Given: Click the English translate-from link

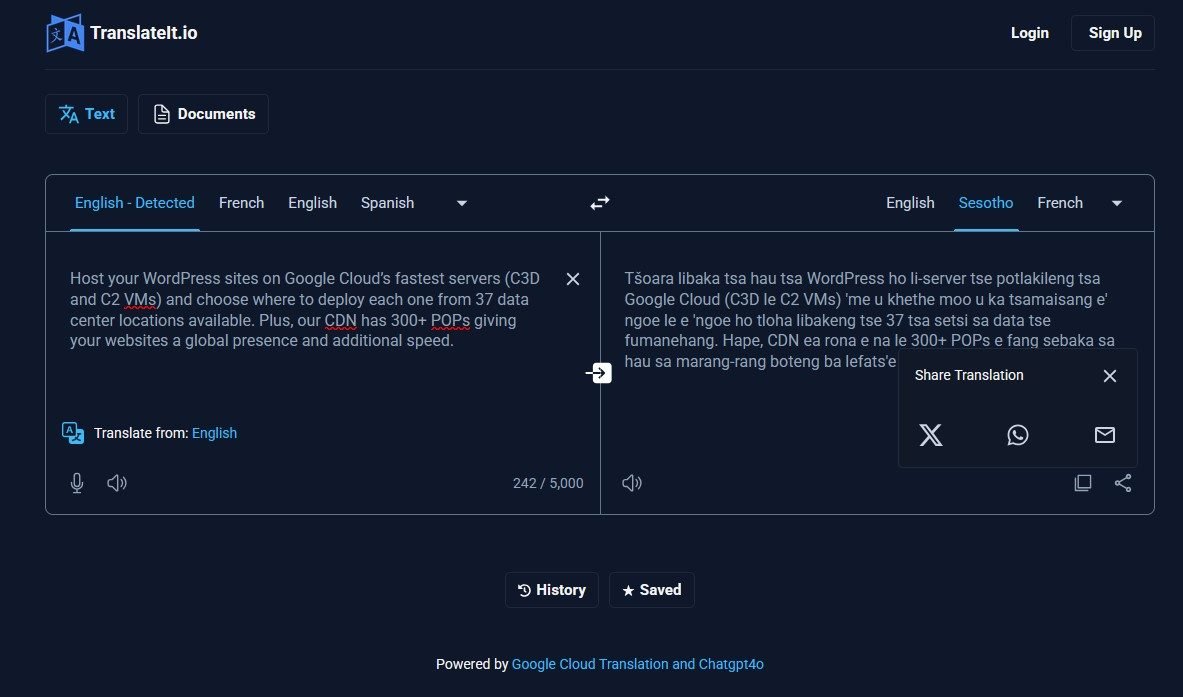Looking at the screenshot, I should (x=214, y=433).
